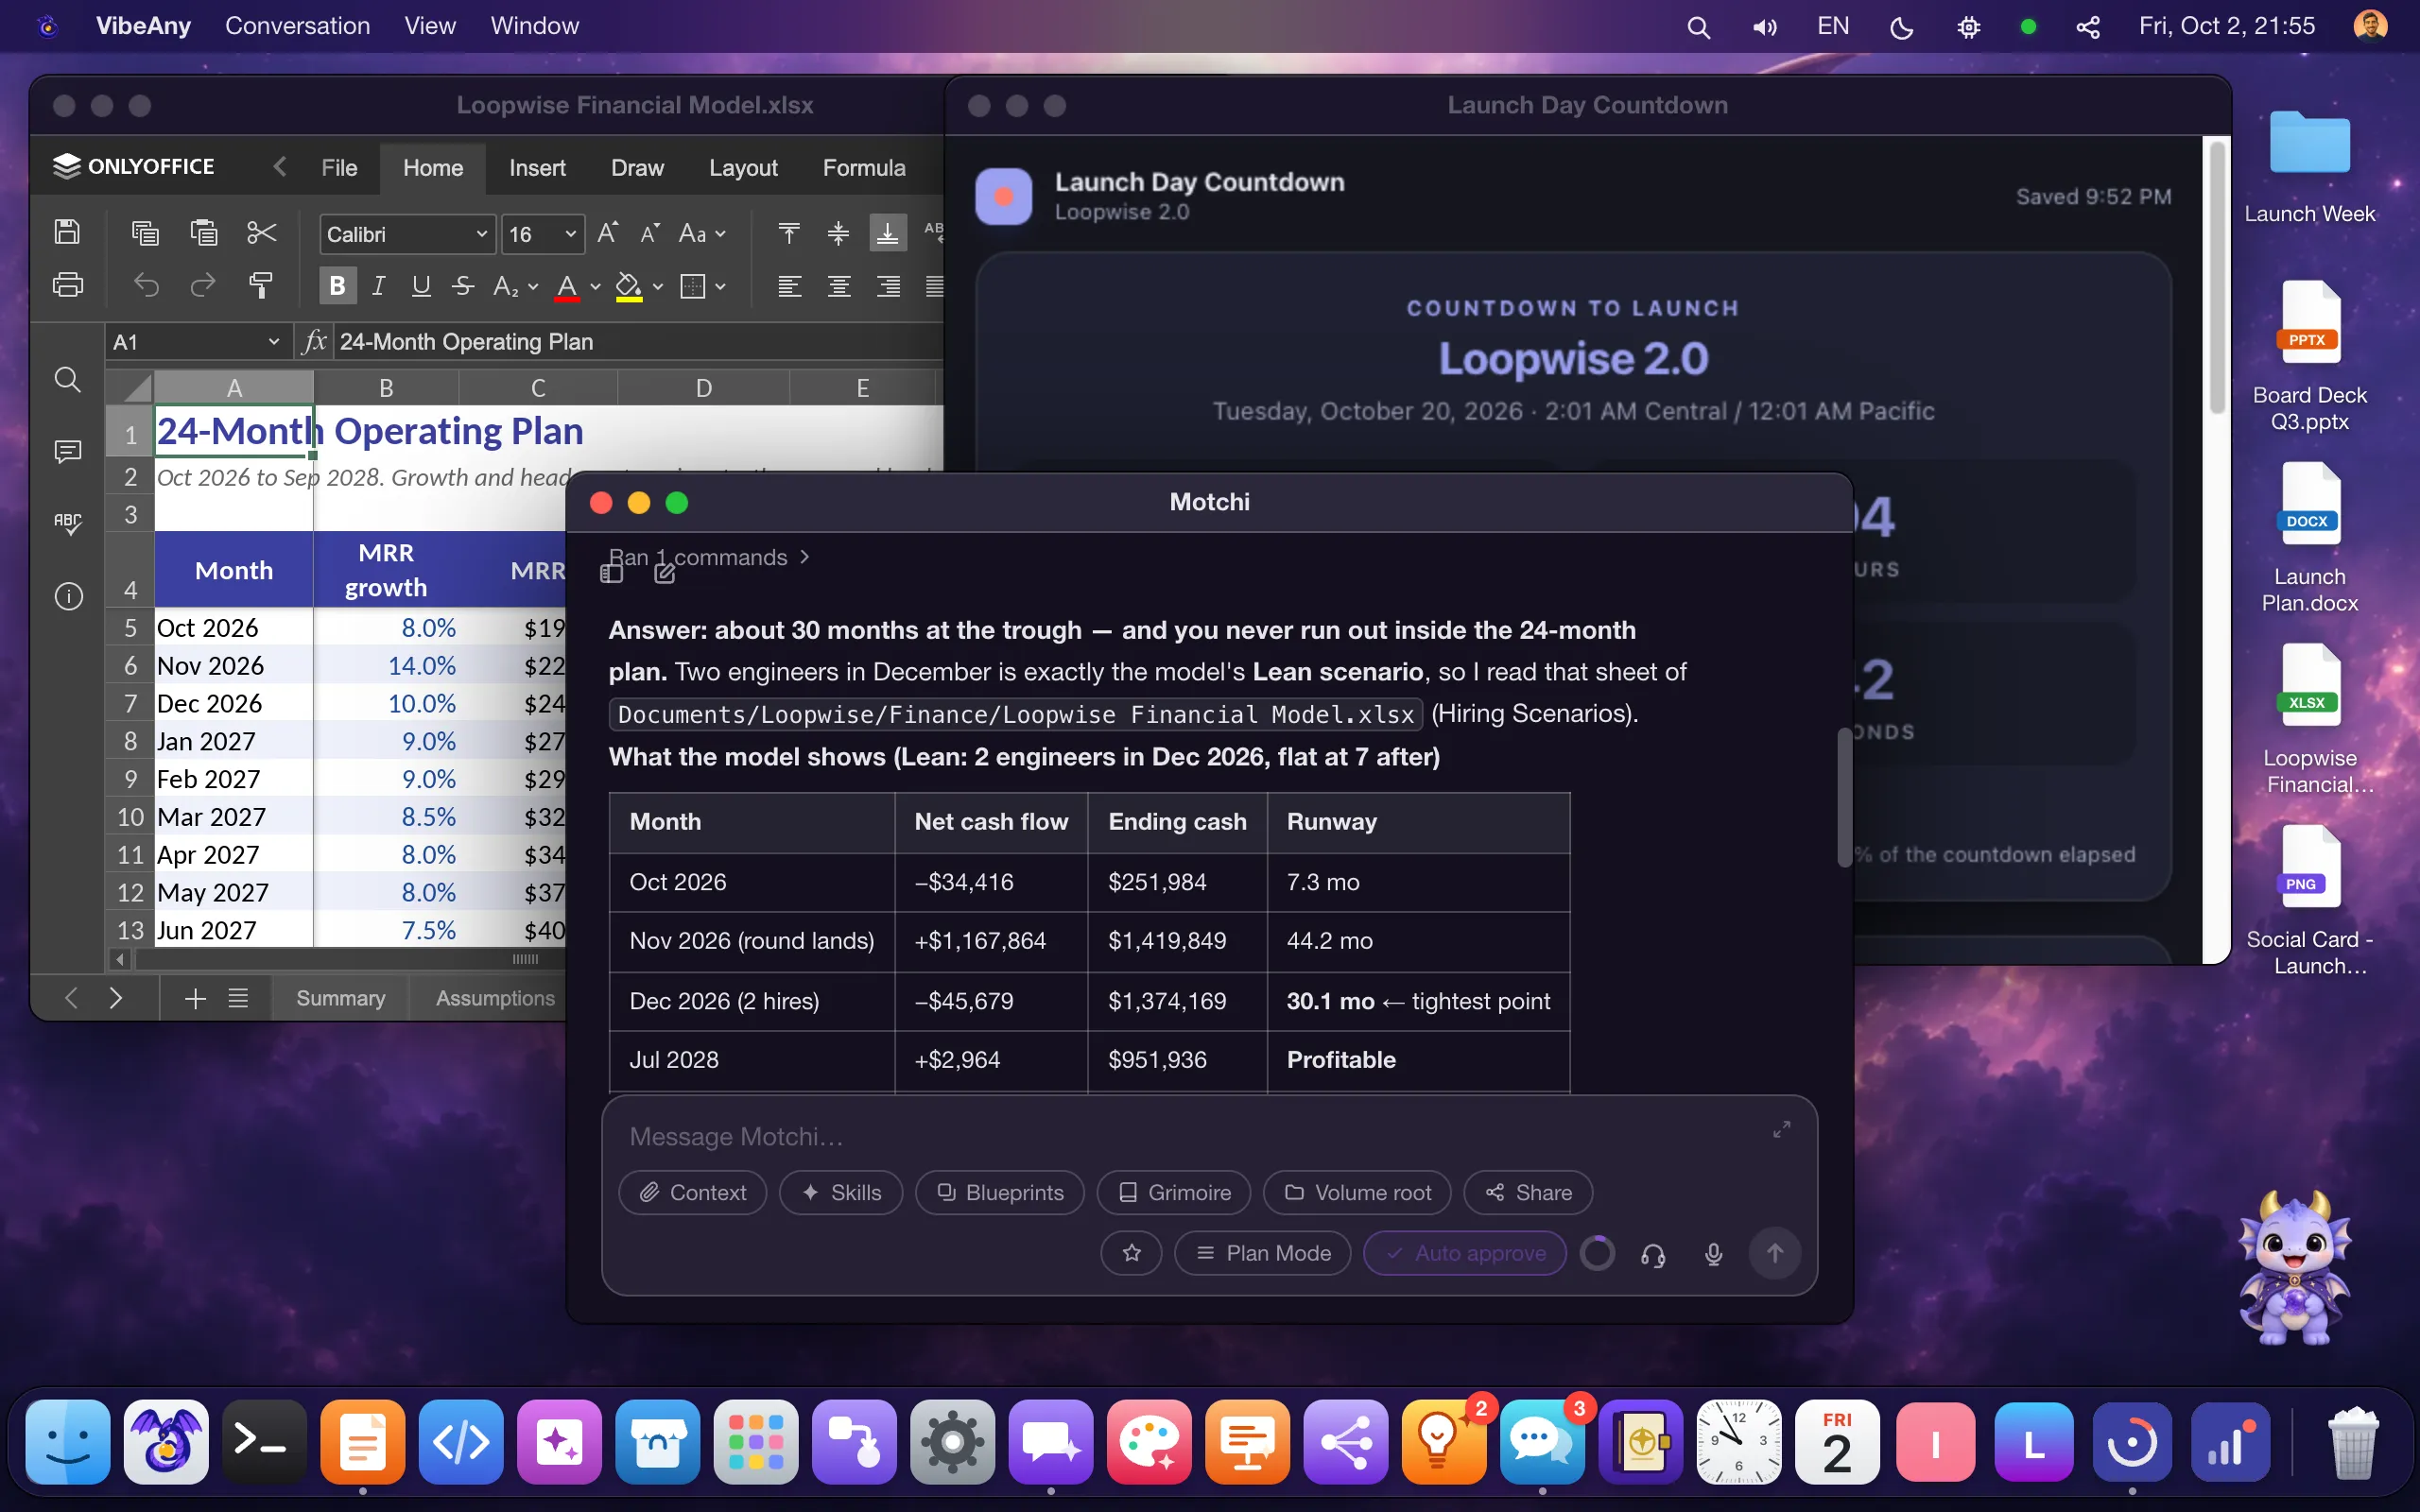The height and width of the screenshot is (1512, 2420).
Task: Expand the Ran 1 commands chevron
Action: point(804,557)
